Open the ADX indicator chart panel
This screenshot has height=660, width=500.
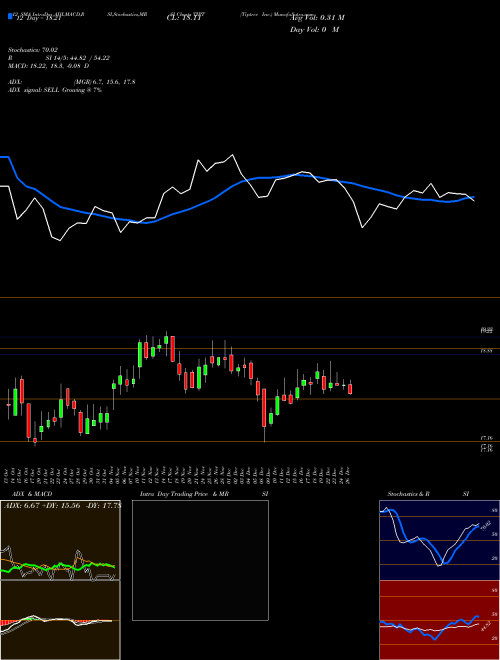coord(60,540)
